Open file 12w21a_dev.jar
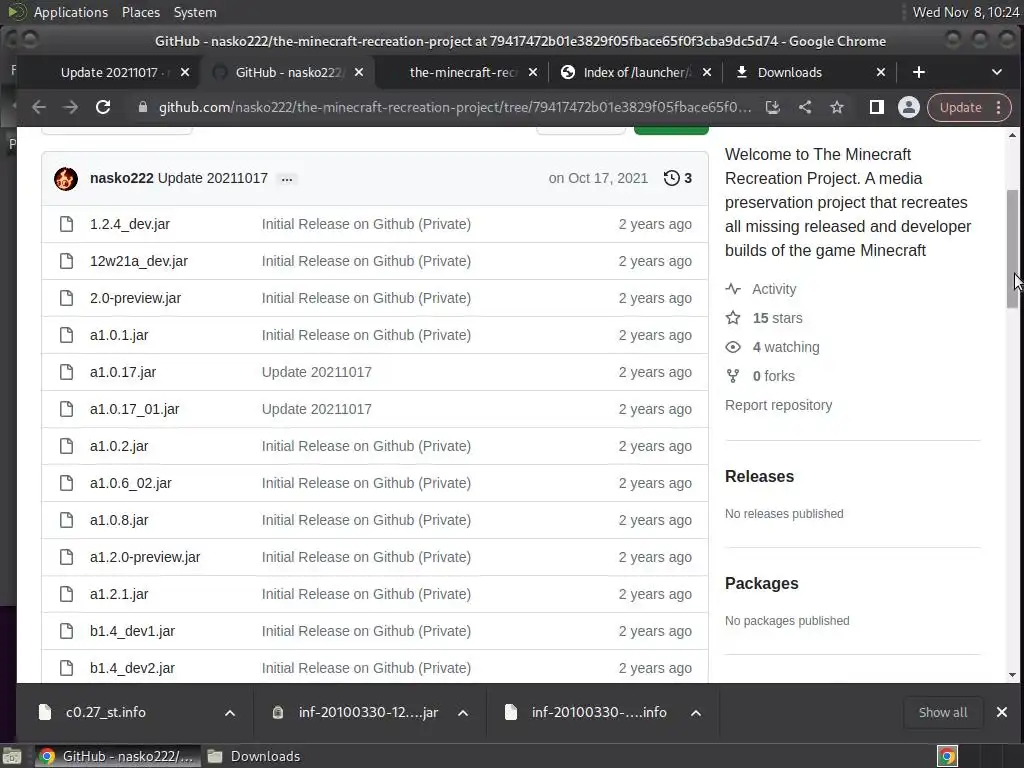The height and width of the screenshot is (768, 1024). tap(139, 261)
